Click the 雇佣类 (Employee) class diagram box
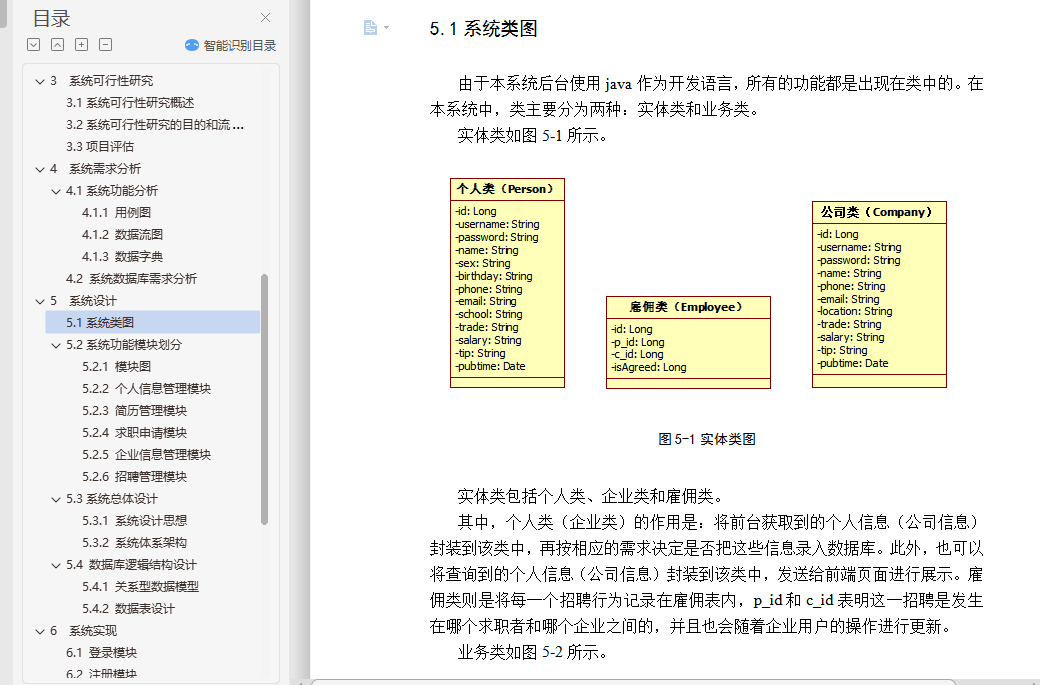Viewport: 1040px width, 685px height. click(x=688, y=342)
